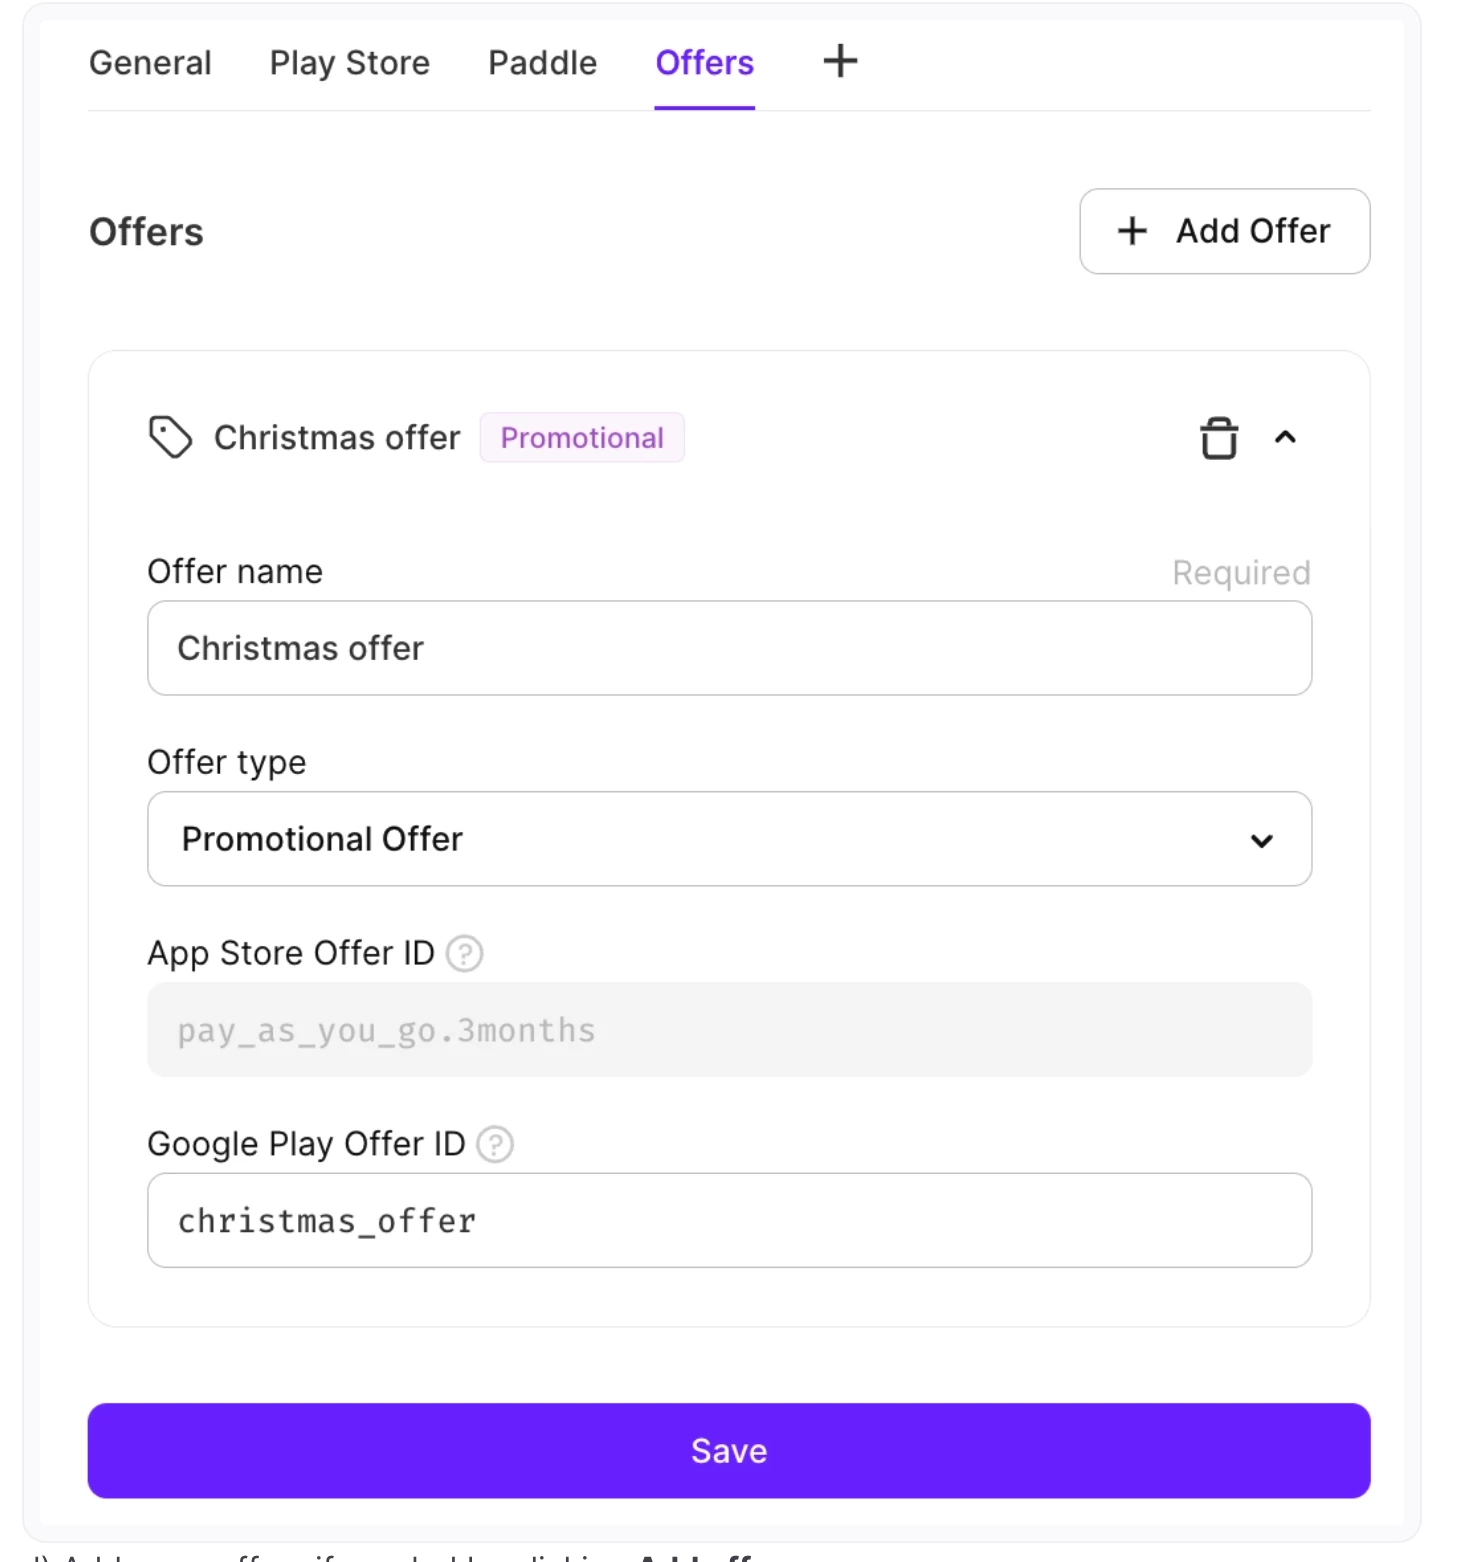Select the Offers tab
Screen dimensions: 1476x1562
(x=704, y=63)
